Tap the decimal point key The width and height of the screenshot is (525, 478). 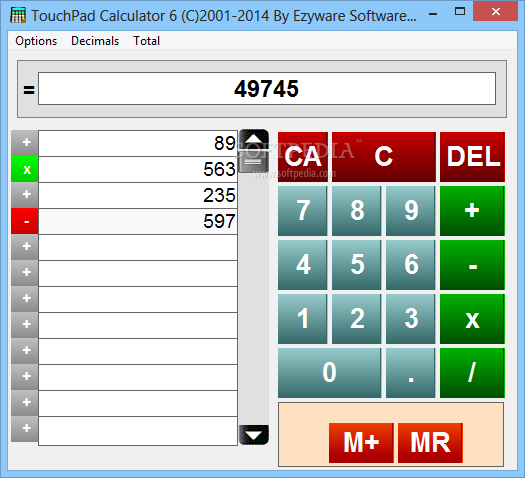tap(411, 373)
